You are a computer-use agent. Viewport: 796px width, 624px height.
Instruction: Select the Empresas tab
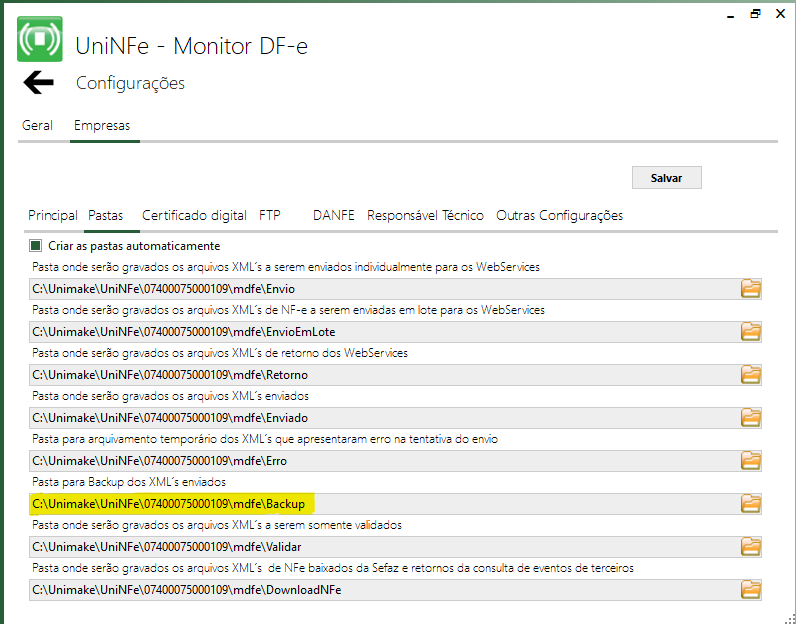click(102, 125)
